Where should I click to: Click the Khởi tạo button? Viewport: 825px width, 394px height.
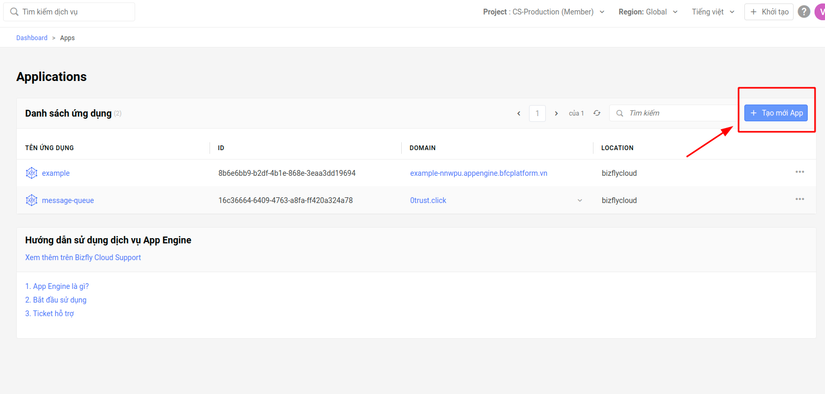[x=769, y=12]
